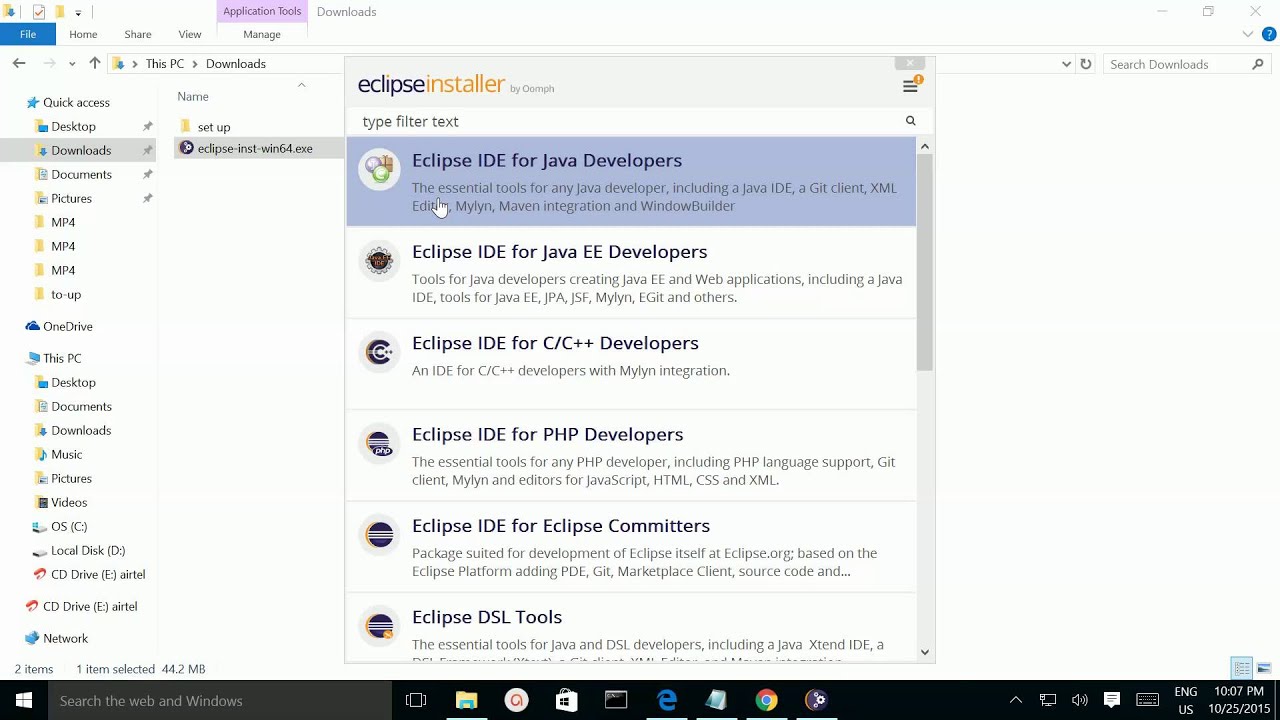The height and width of the screenshot is (720, 1280).
Task: Select Network in navigation pane
Action: pyautogui.click(x=65, y=638)
